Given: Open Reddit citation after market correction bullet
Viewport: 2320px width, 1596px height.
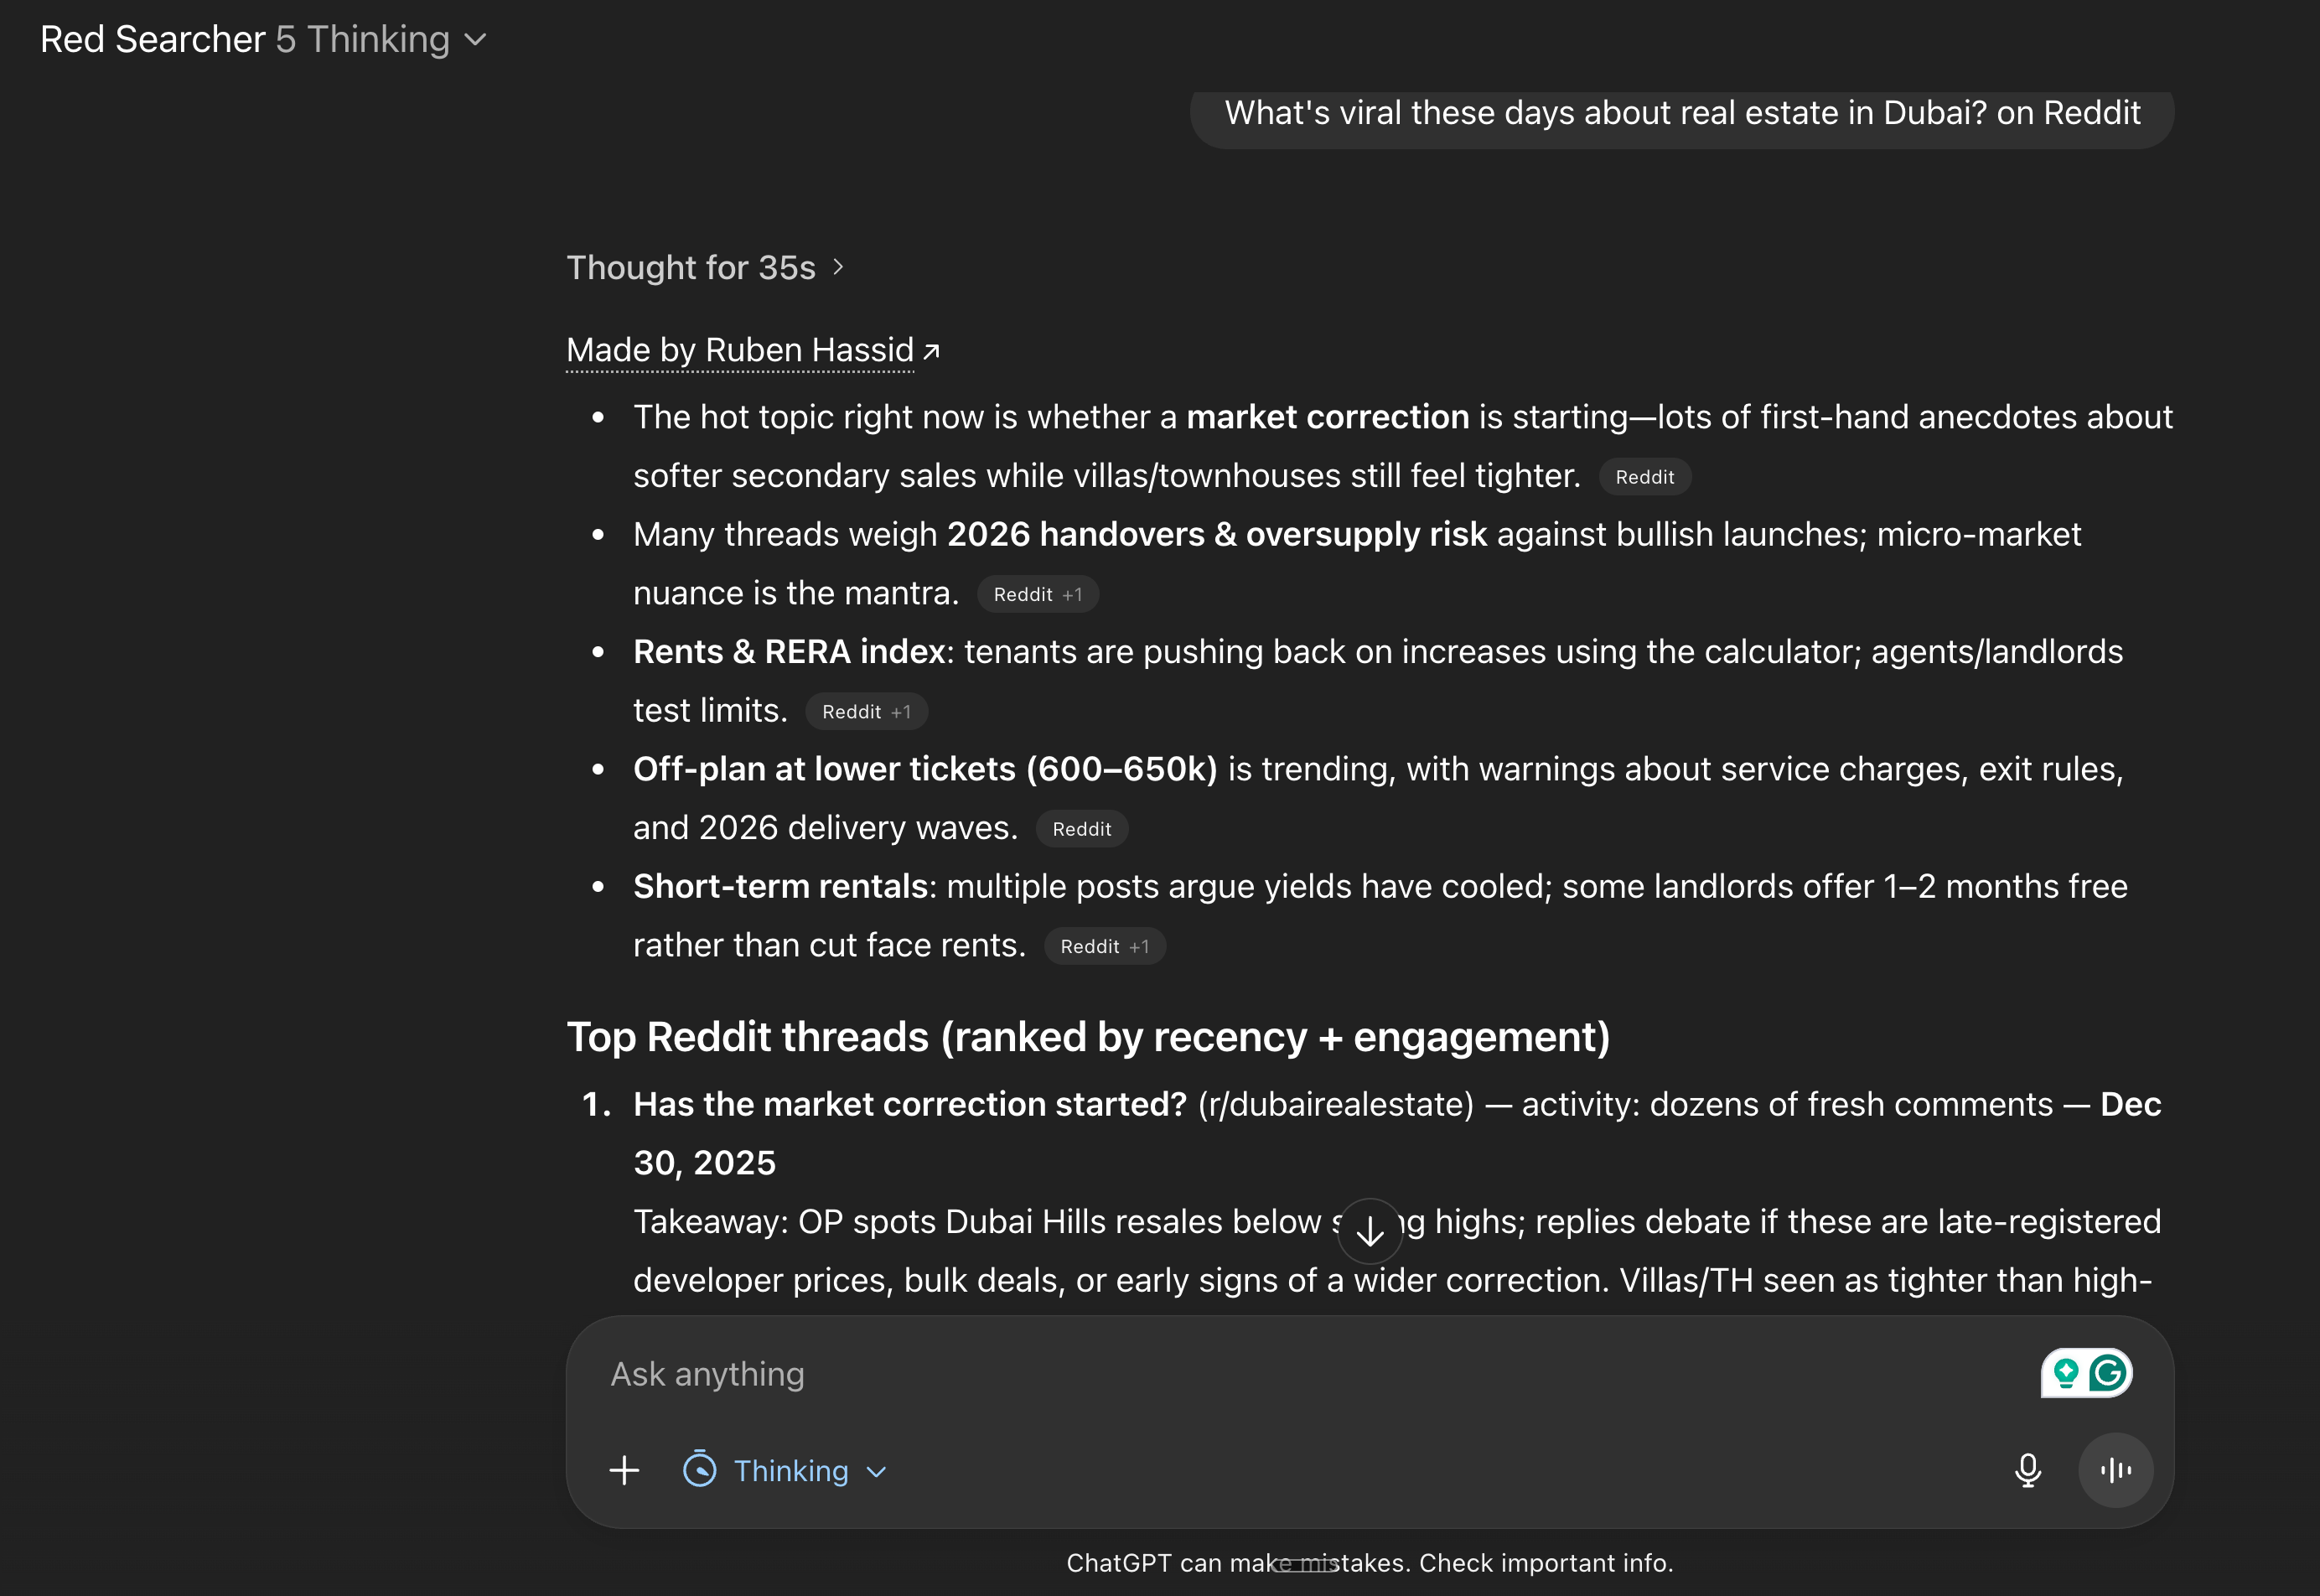Looking at the screenshot, I should (1644, 477).
